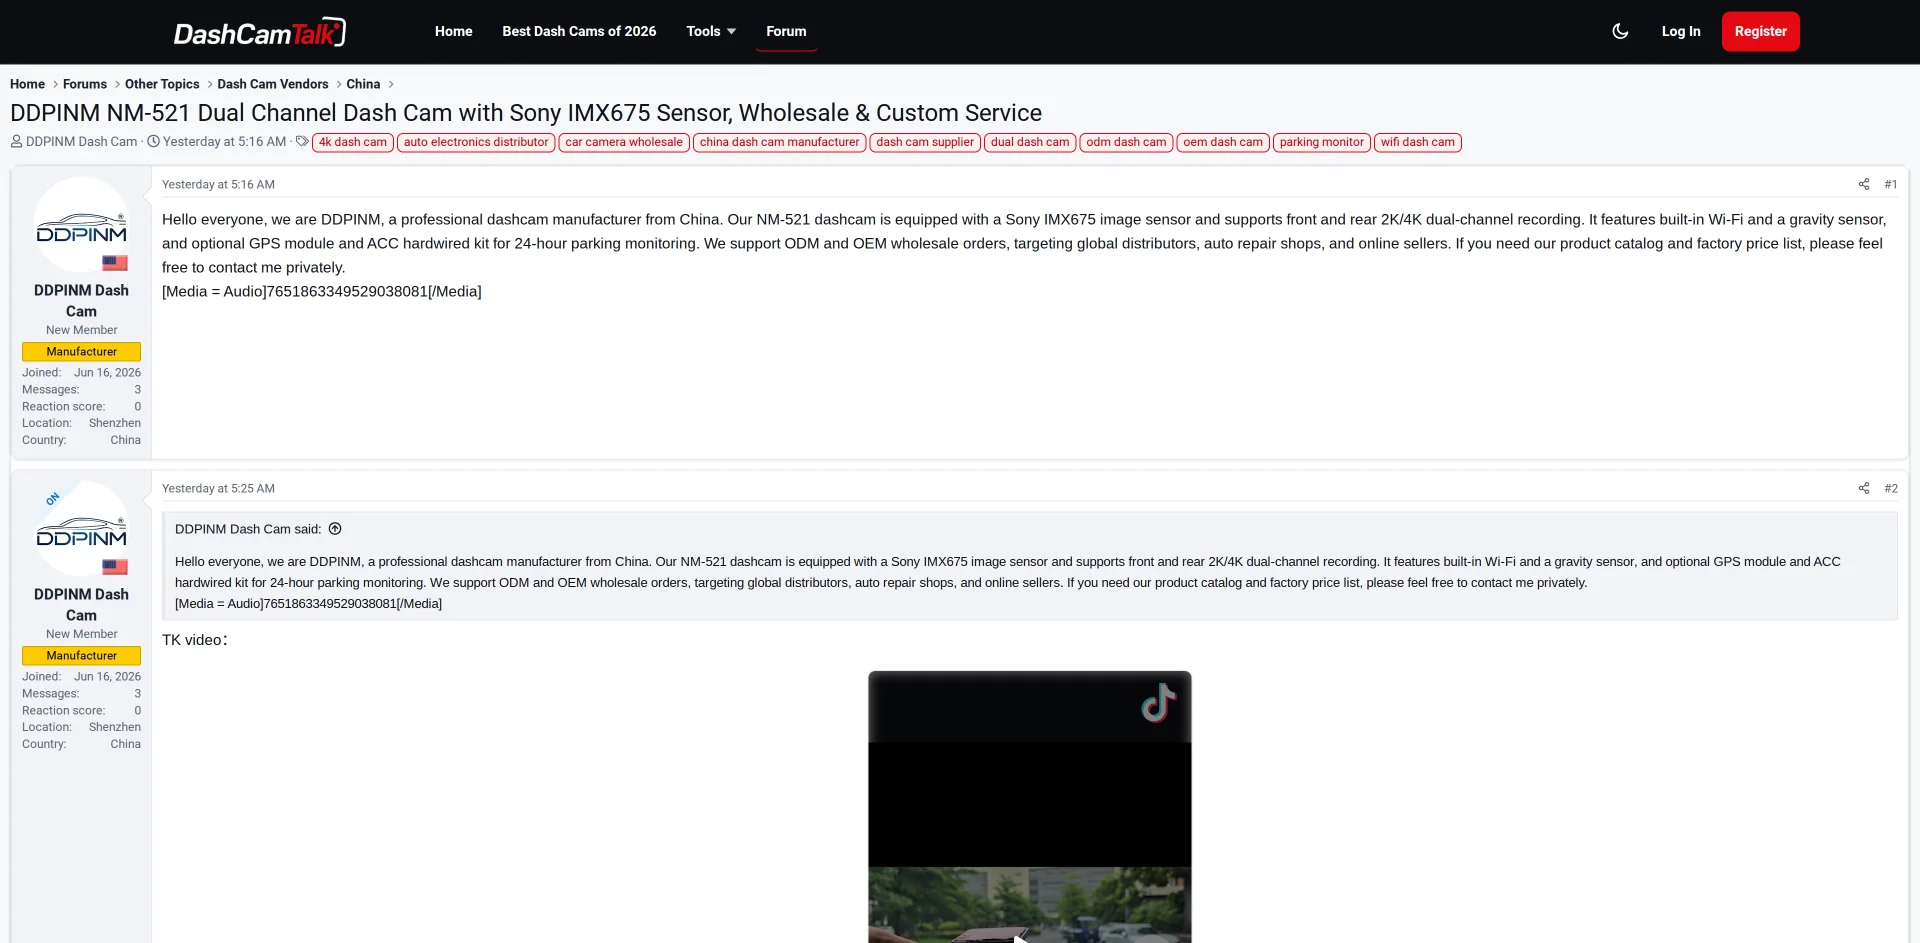Click the DashCamTalk logo
This screenshot has height=943, width=1920.
click(x=260, y=32)
